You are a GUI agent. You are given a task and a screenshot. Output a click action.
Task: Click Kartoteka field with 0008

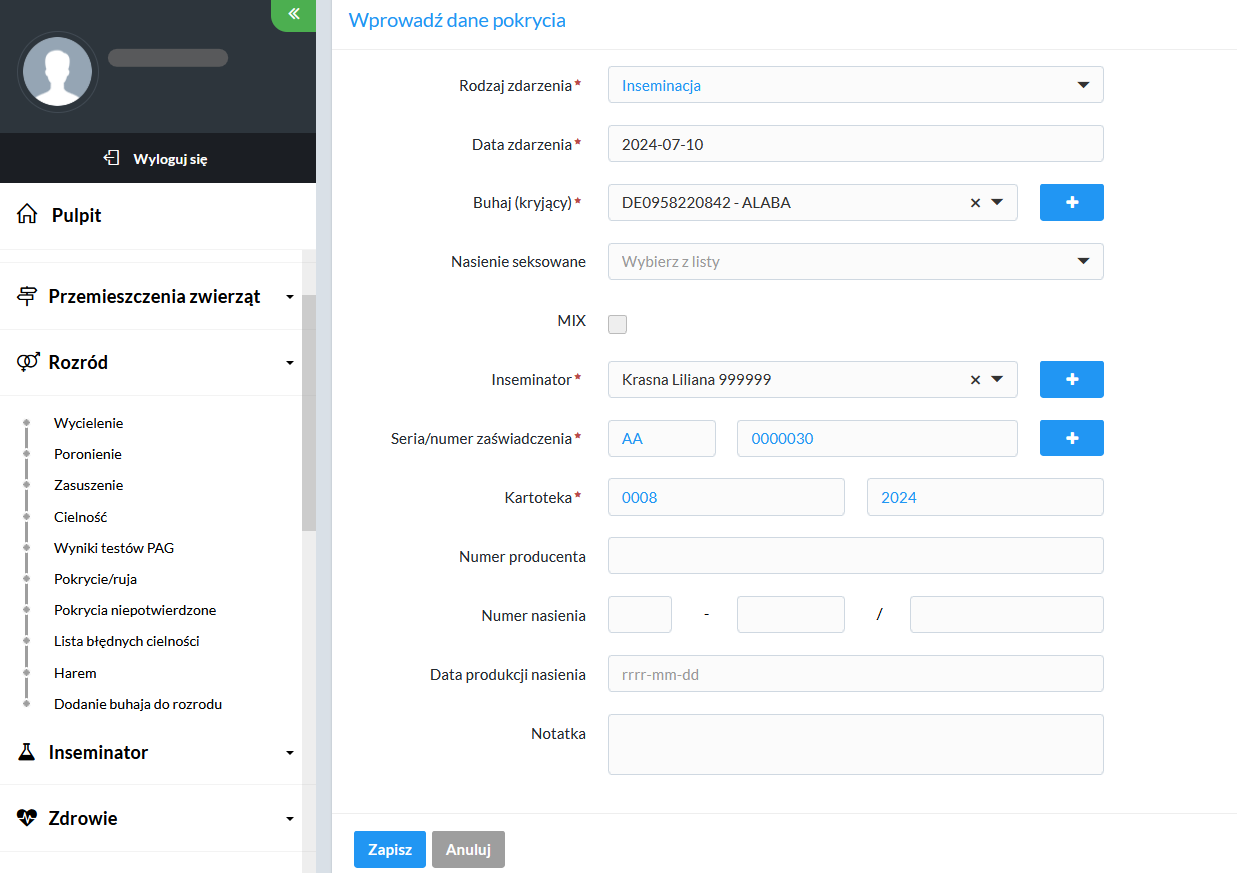[726, 497]
